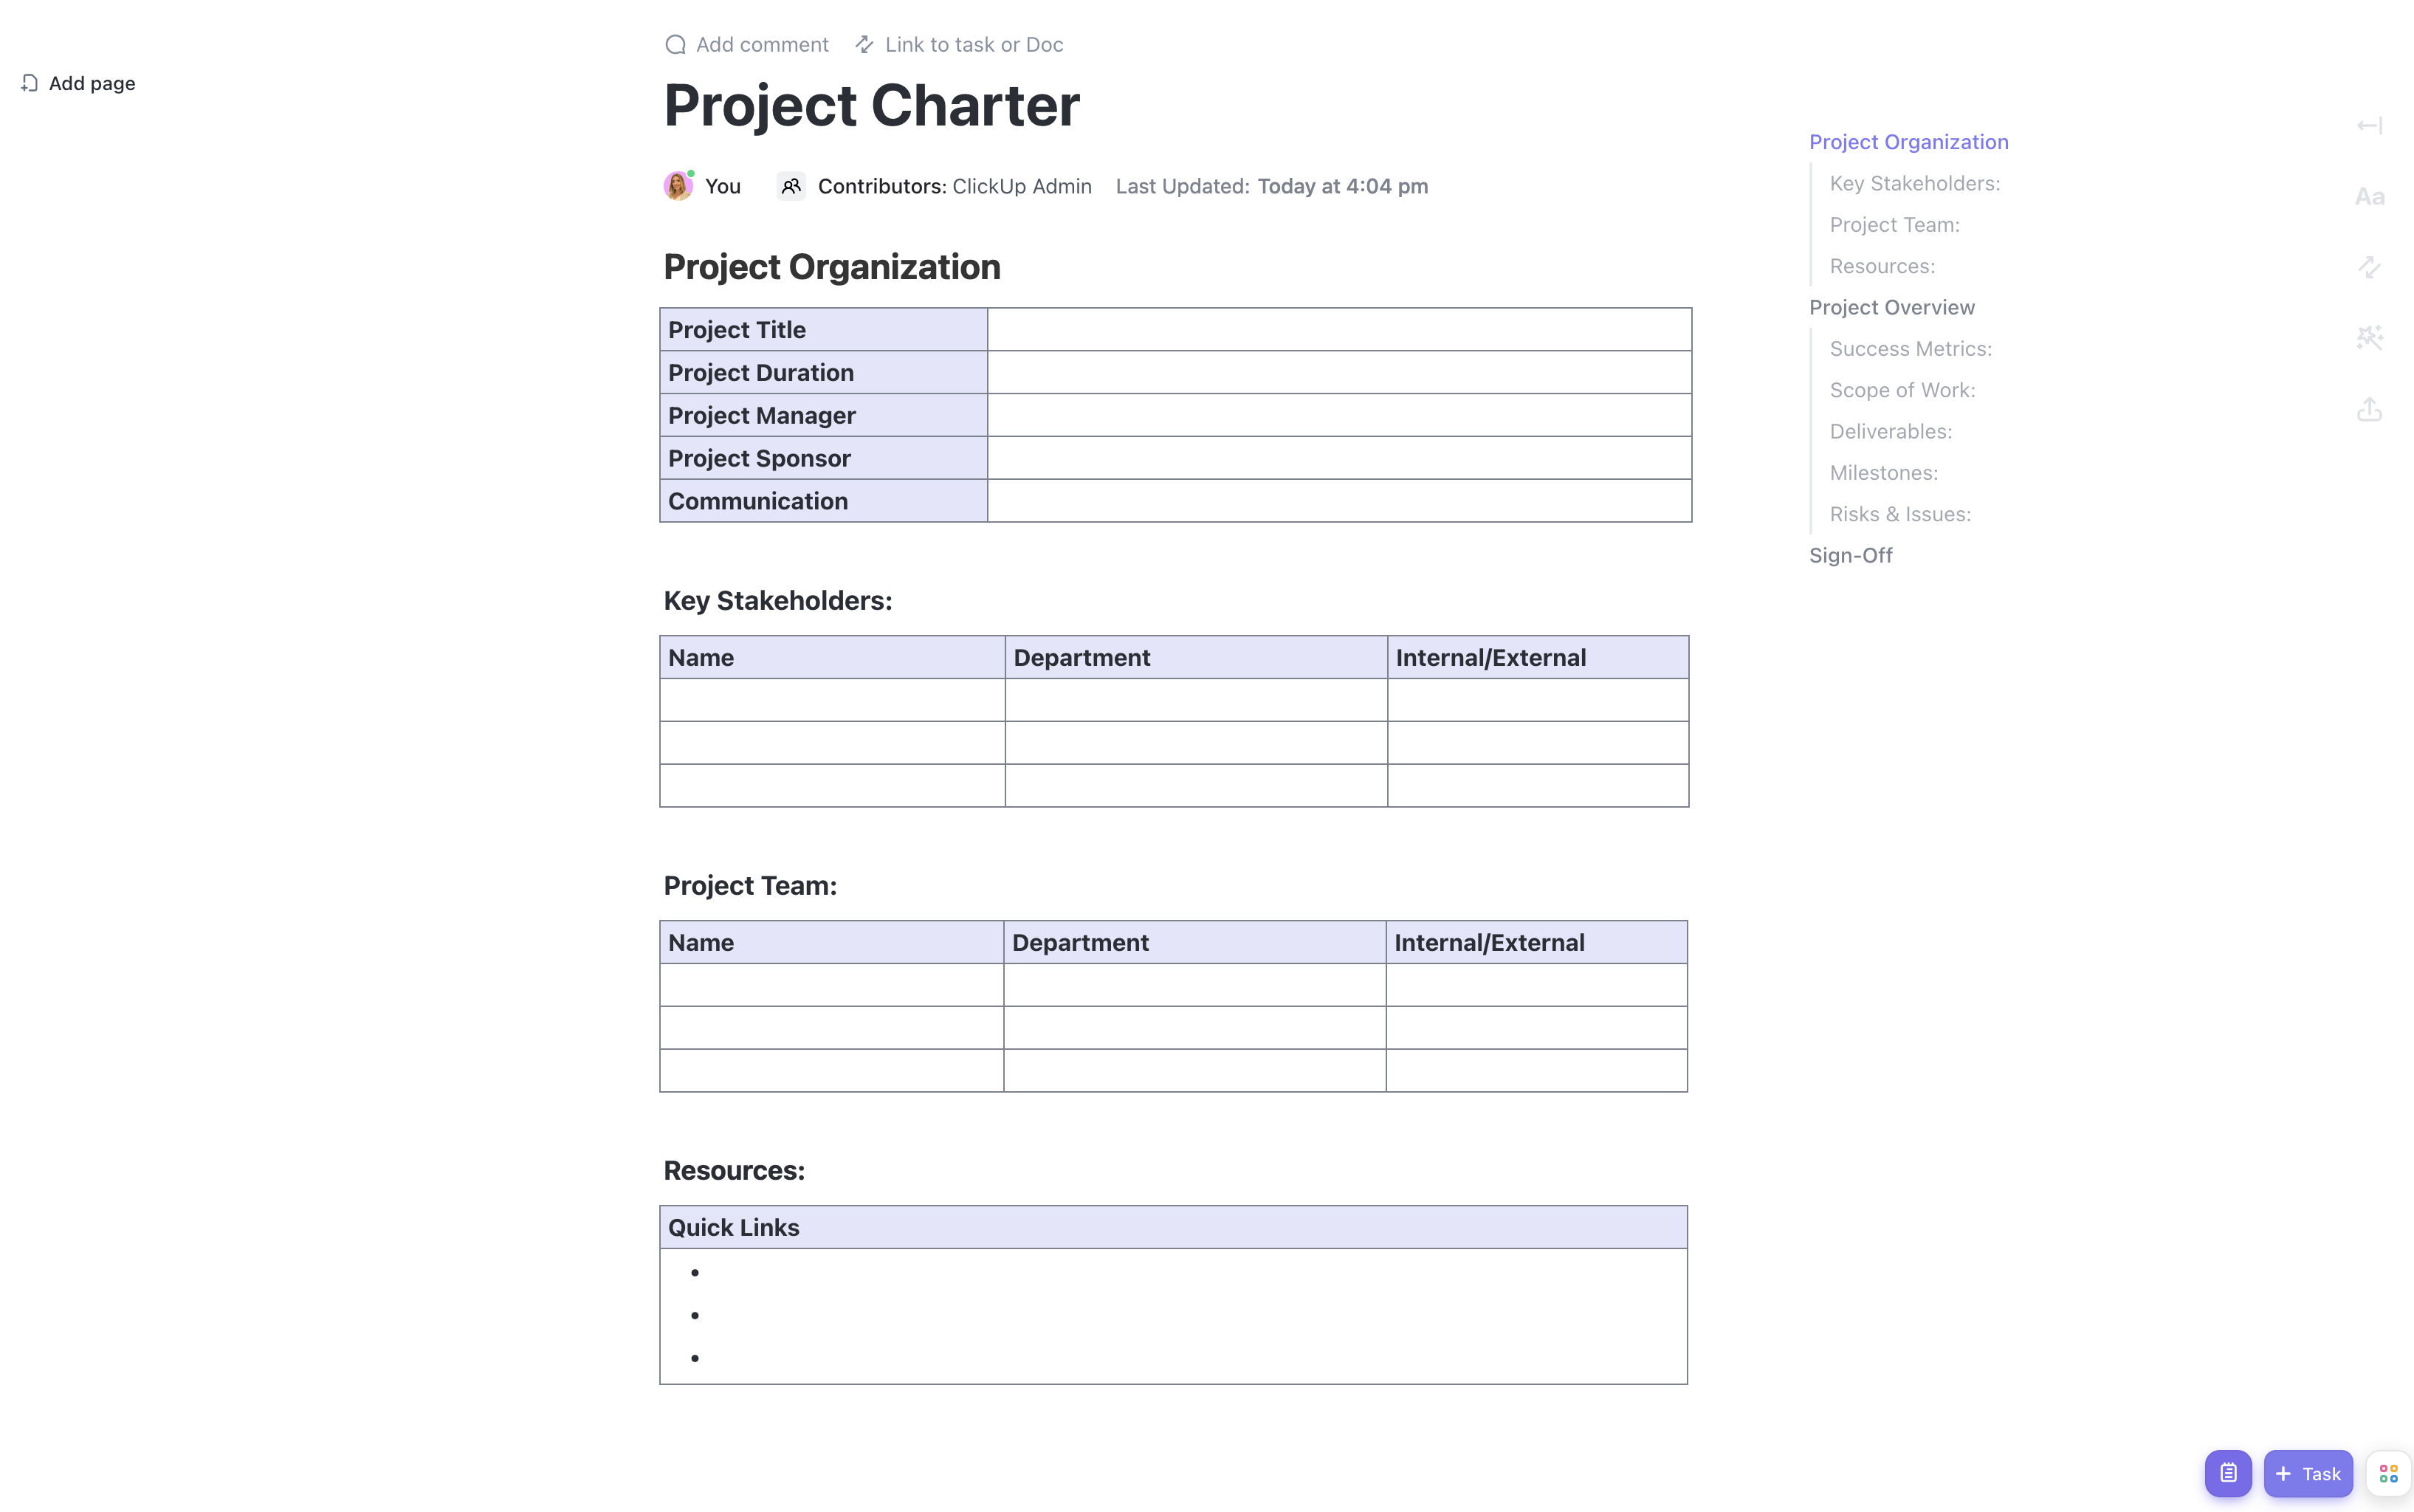Click the Add comment search icon
Viewport: 2414px width, 1512px height.
pyautogui.click(x=676, y=44)
